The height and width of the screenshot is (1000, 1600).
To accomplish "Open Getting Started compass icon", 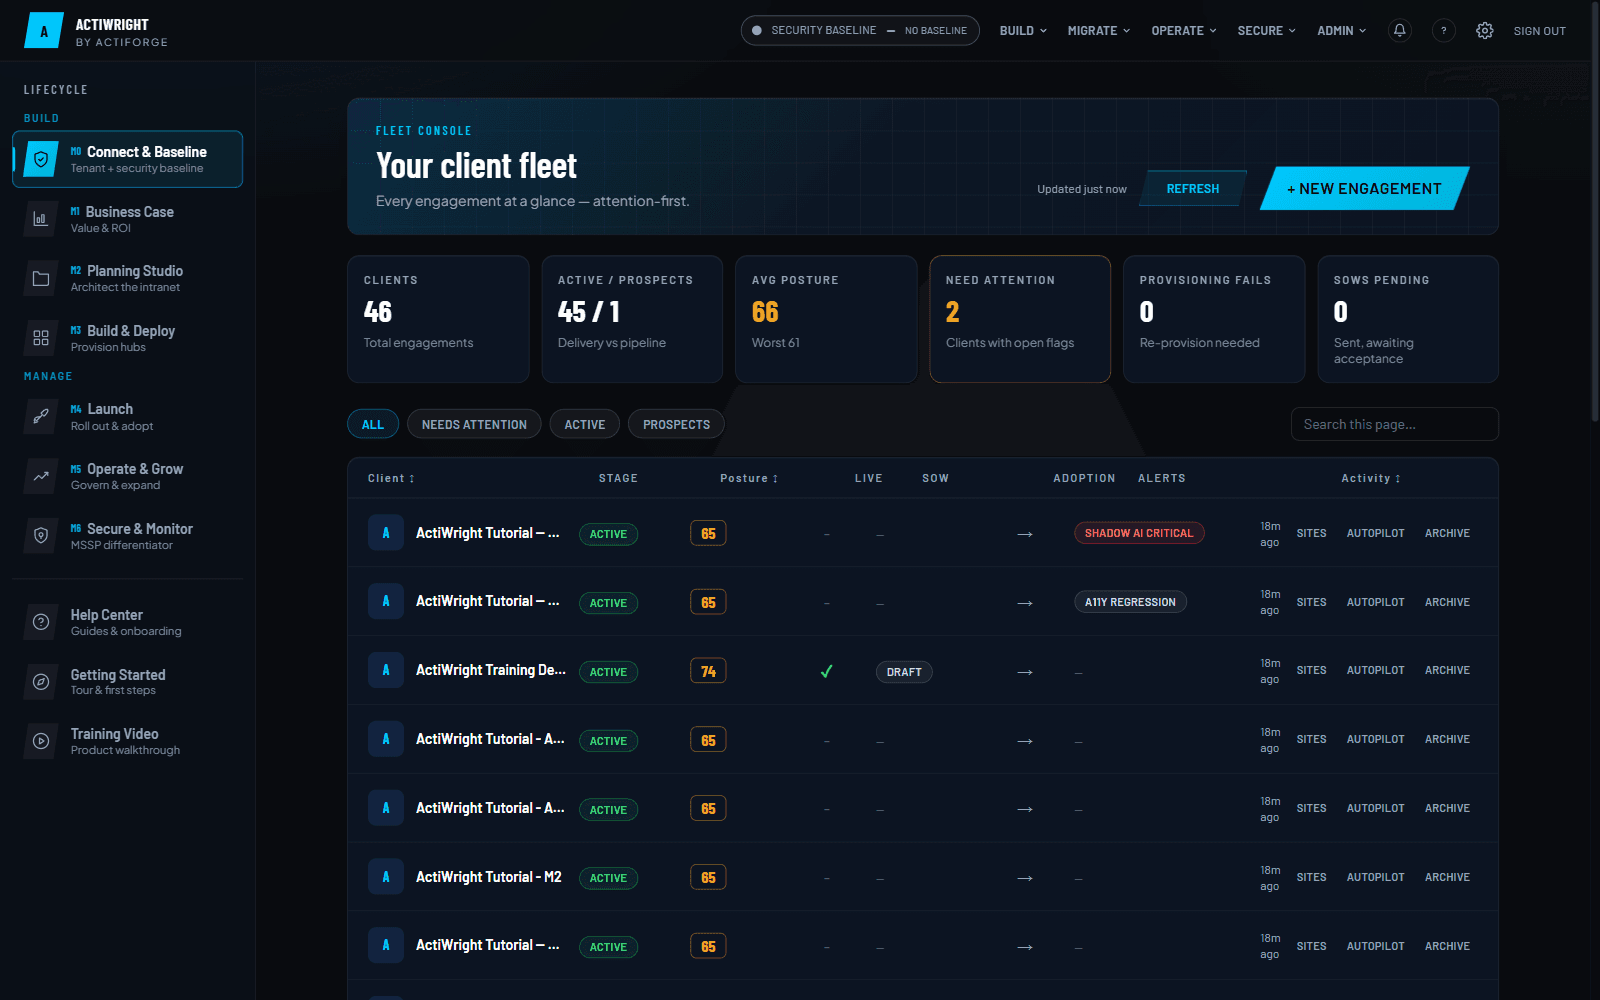I will 41,682.
